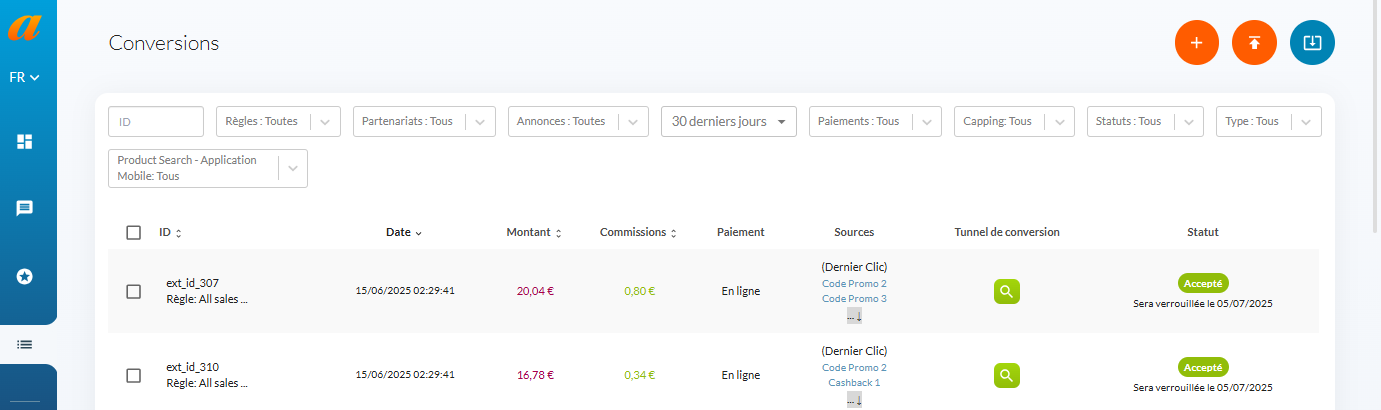Check the box for ext_id_310
Viewport: 1381px width, 410px height.
point(134,375)
